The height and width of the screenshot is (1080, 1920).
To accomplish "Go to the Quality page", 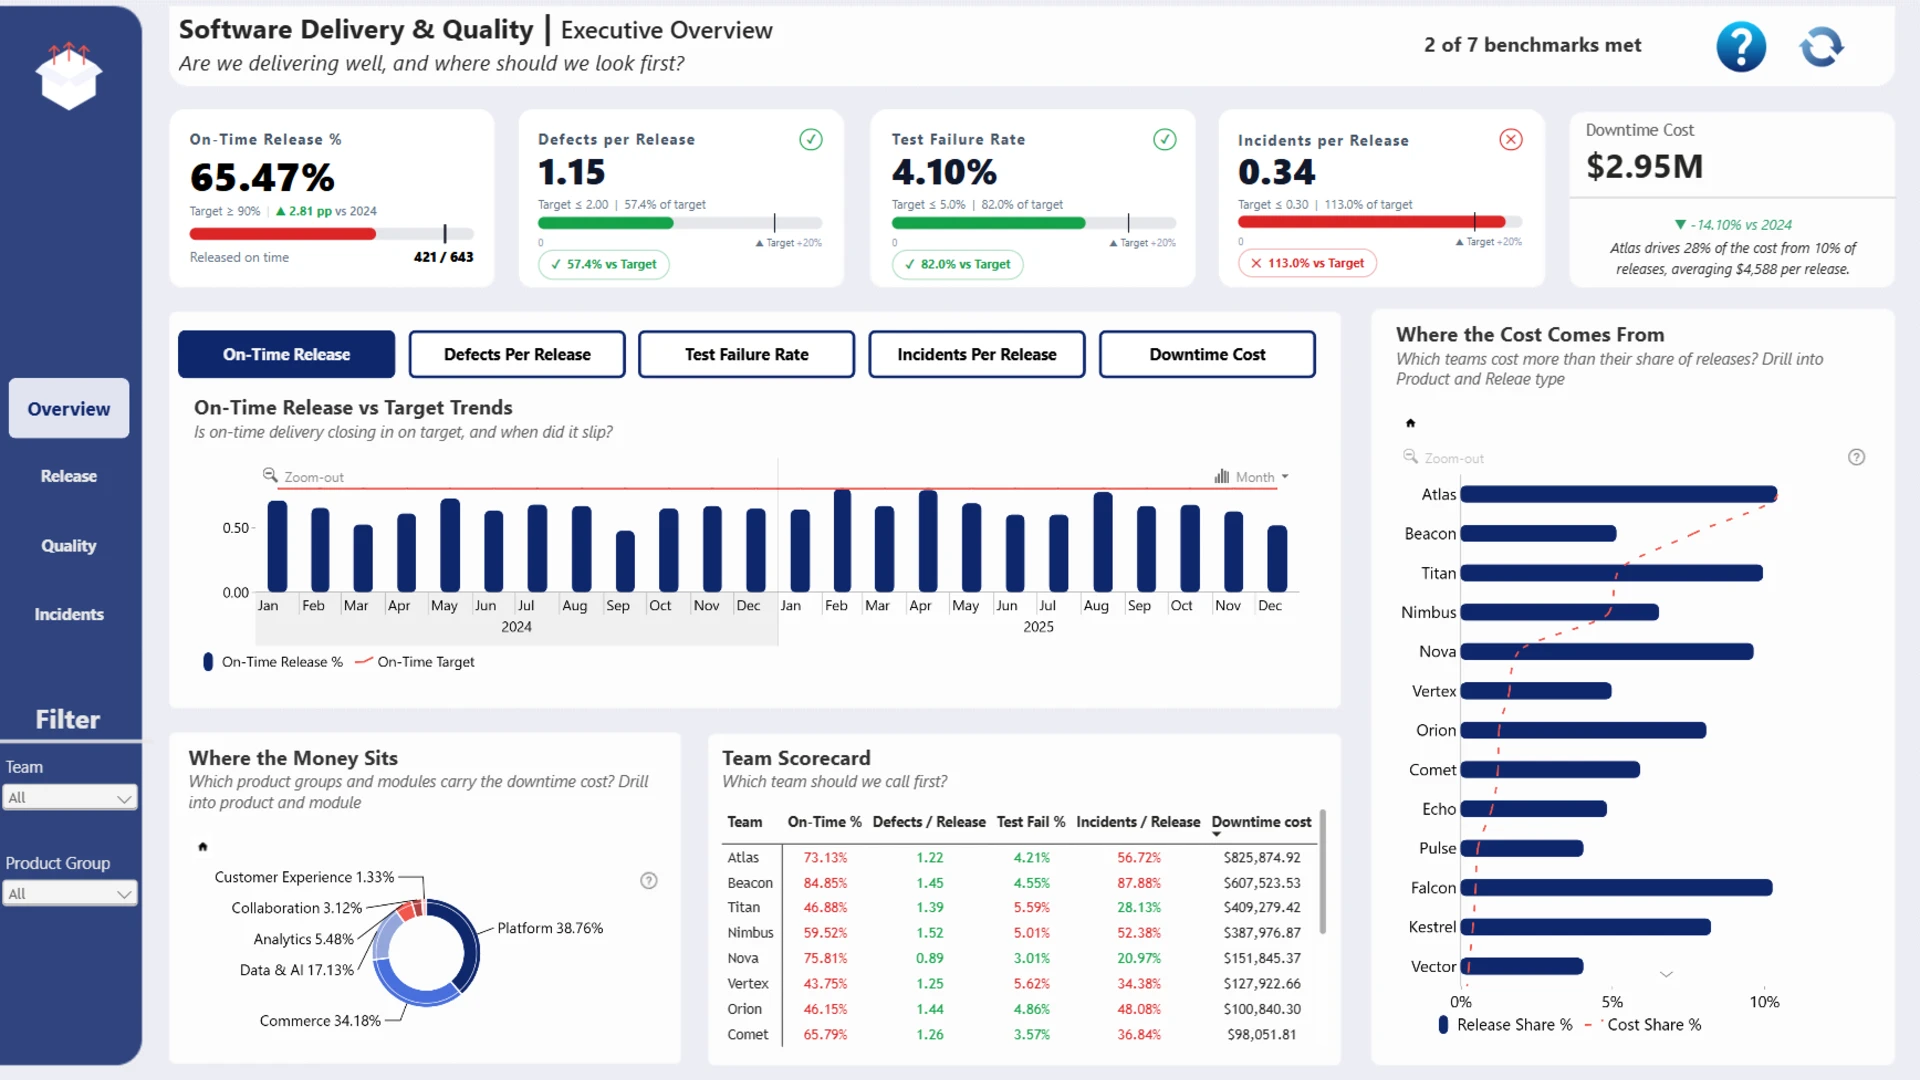I will pyautogui.click(x=69, y=545).
